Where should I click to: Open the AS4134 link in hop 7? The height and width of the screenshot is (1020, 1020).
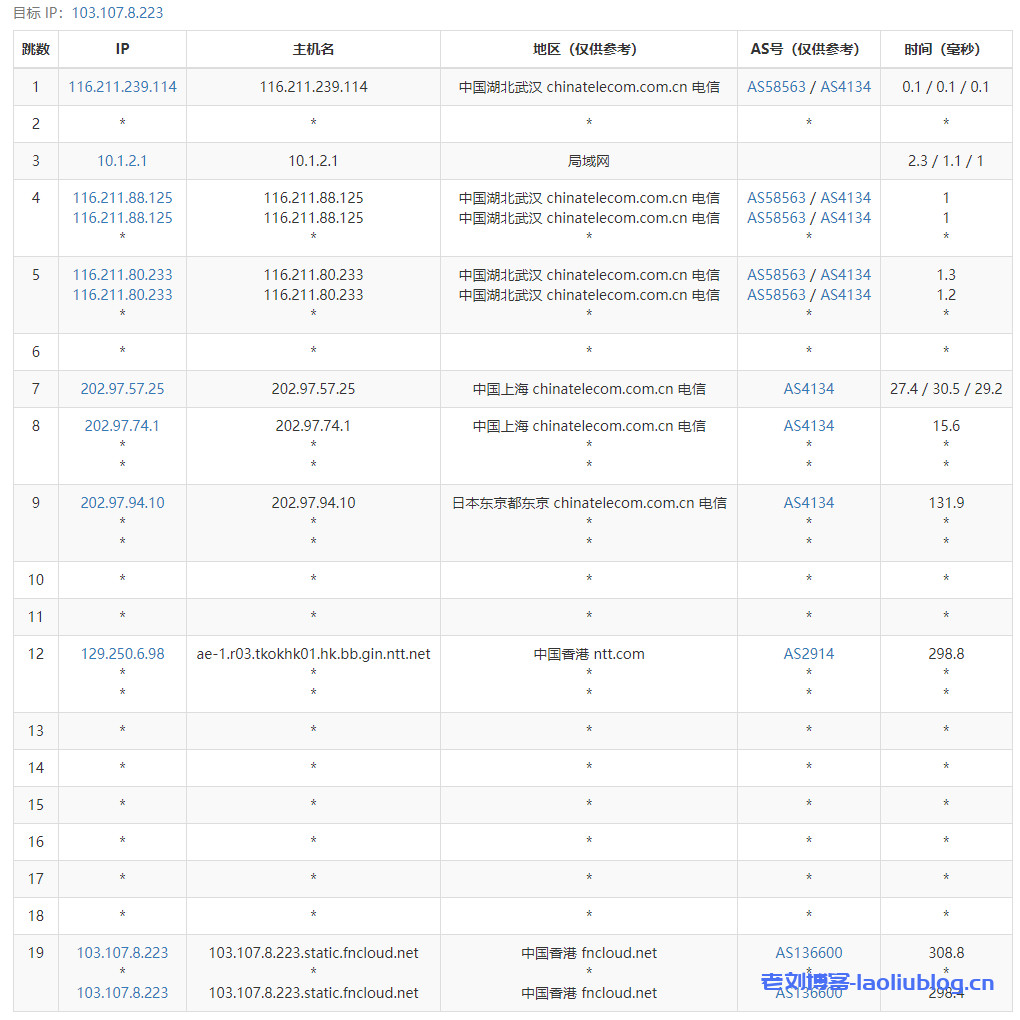tap(808, 389)
